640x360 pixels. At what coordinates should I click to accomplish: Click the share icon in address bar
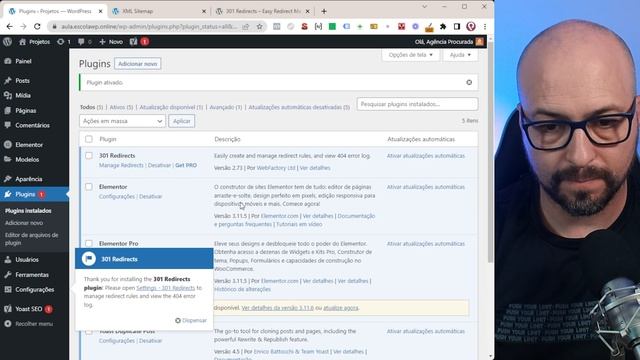click(246, 27)
